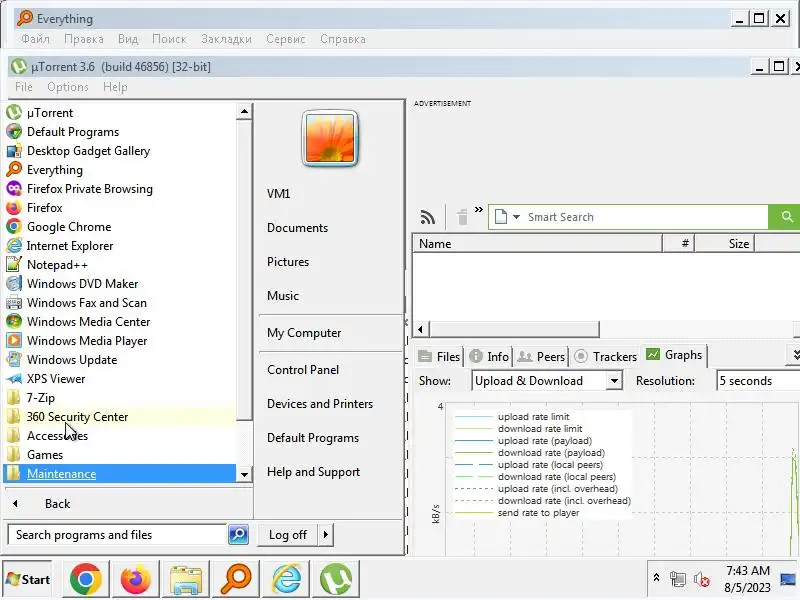Click the green search magnifier button

click(785, 217)
